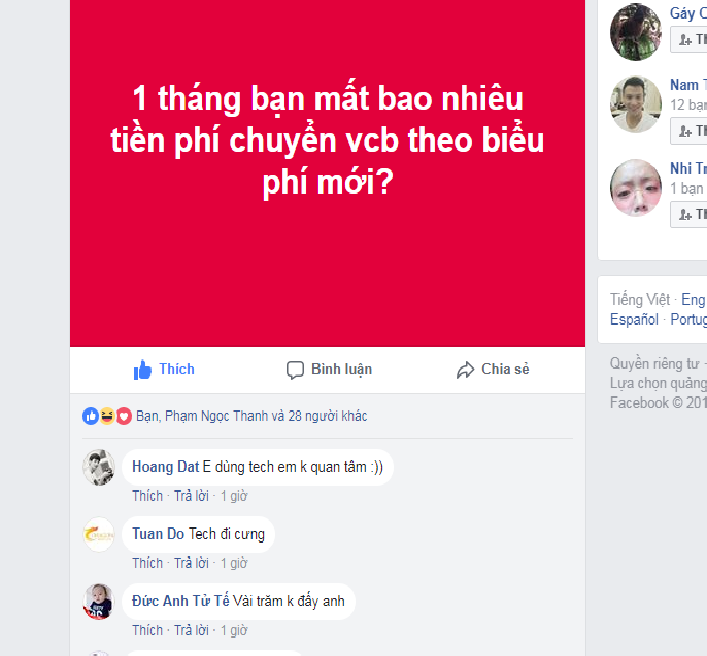Image resolution: width=707 pixels, height=656 pixels.
Task: Open Nam's suggested friend profile photo
Action: point(636,105)
